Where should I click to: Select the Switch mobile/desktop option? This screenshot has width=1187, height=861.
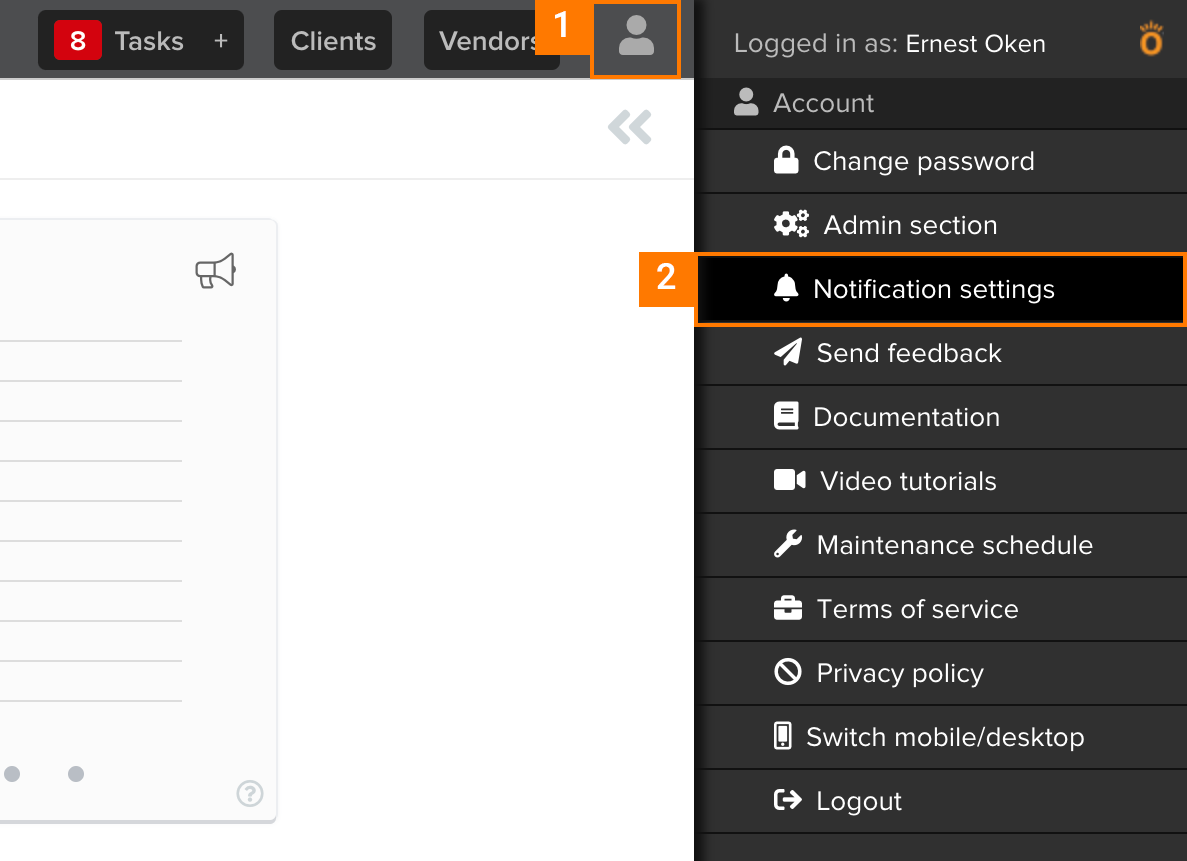click(x=945, y=737)
